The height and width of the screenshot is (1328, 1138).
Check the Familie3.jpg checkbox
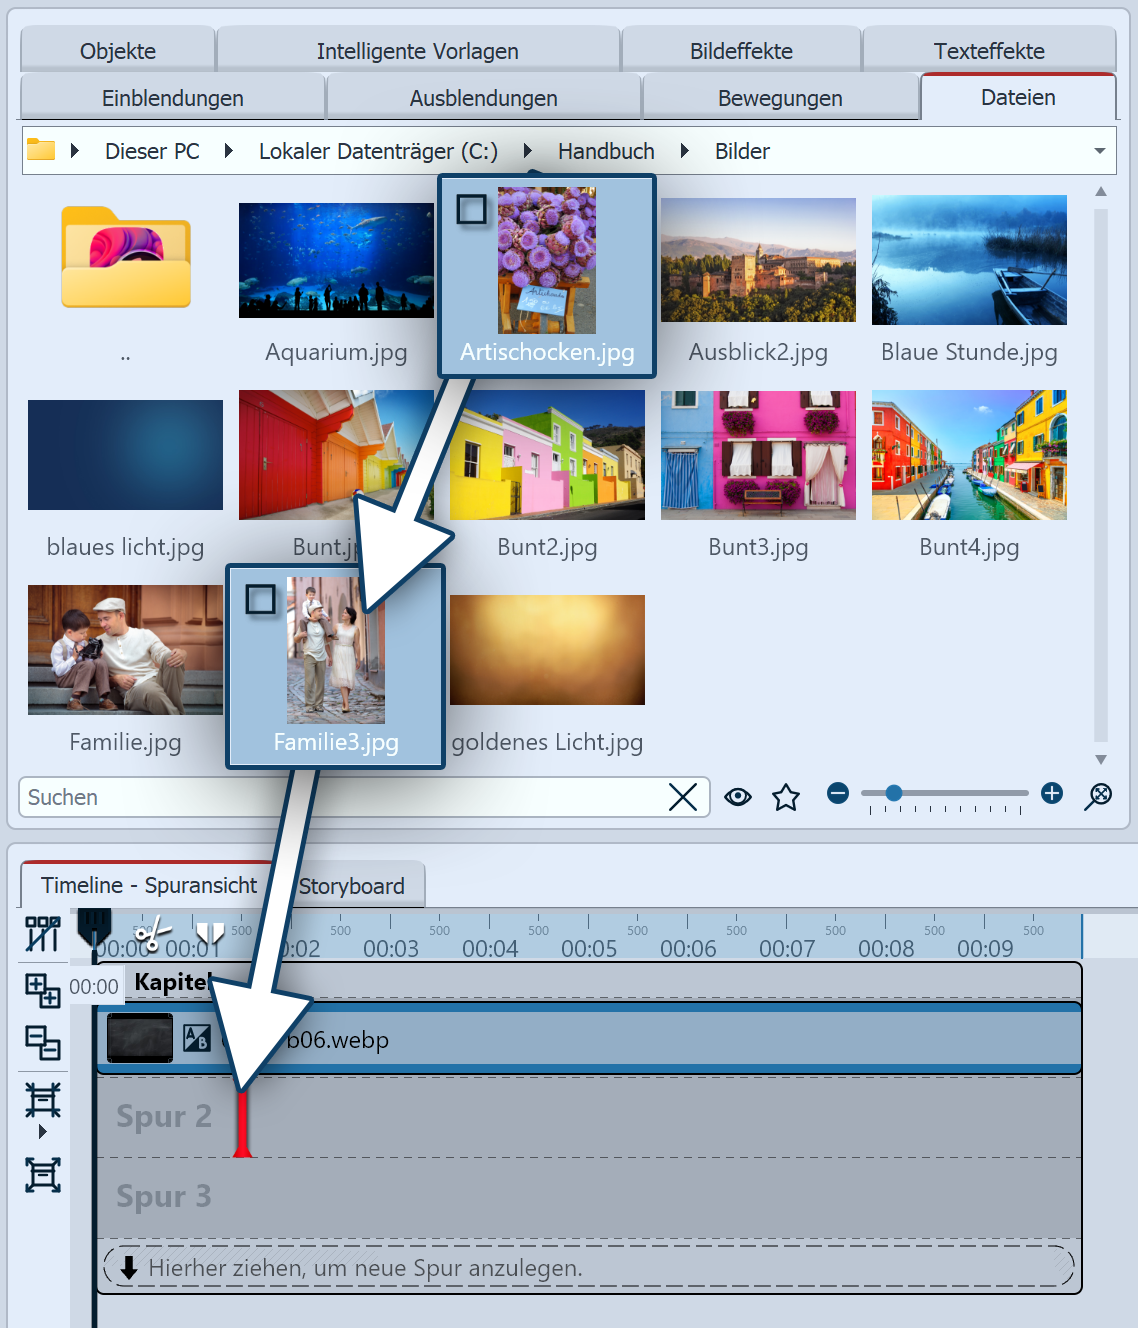260,599
